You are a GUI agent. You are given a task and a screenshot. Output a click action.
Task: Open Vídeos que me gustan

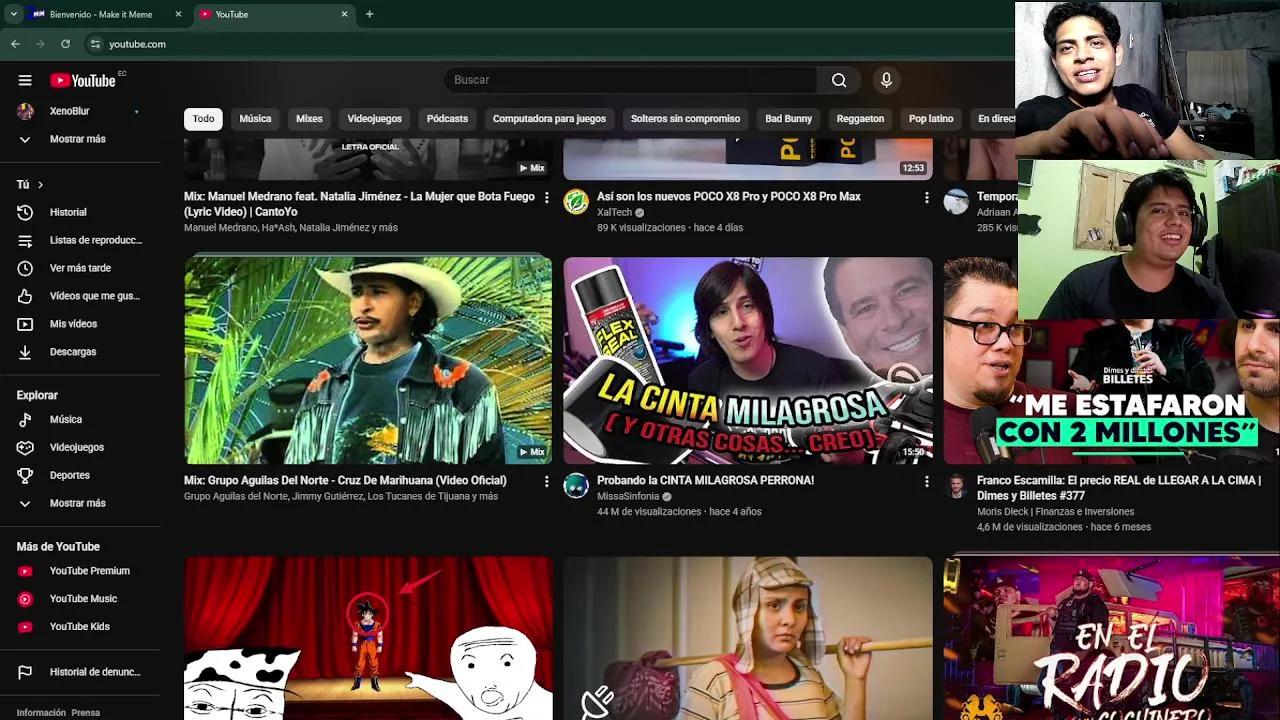[x=80, y=296]
